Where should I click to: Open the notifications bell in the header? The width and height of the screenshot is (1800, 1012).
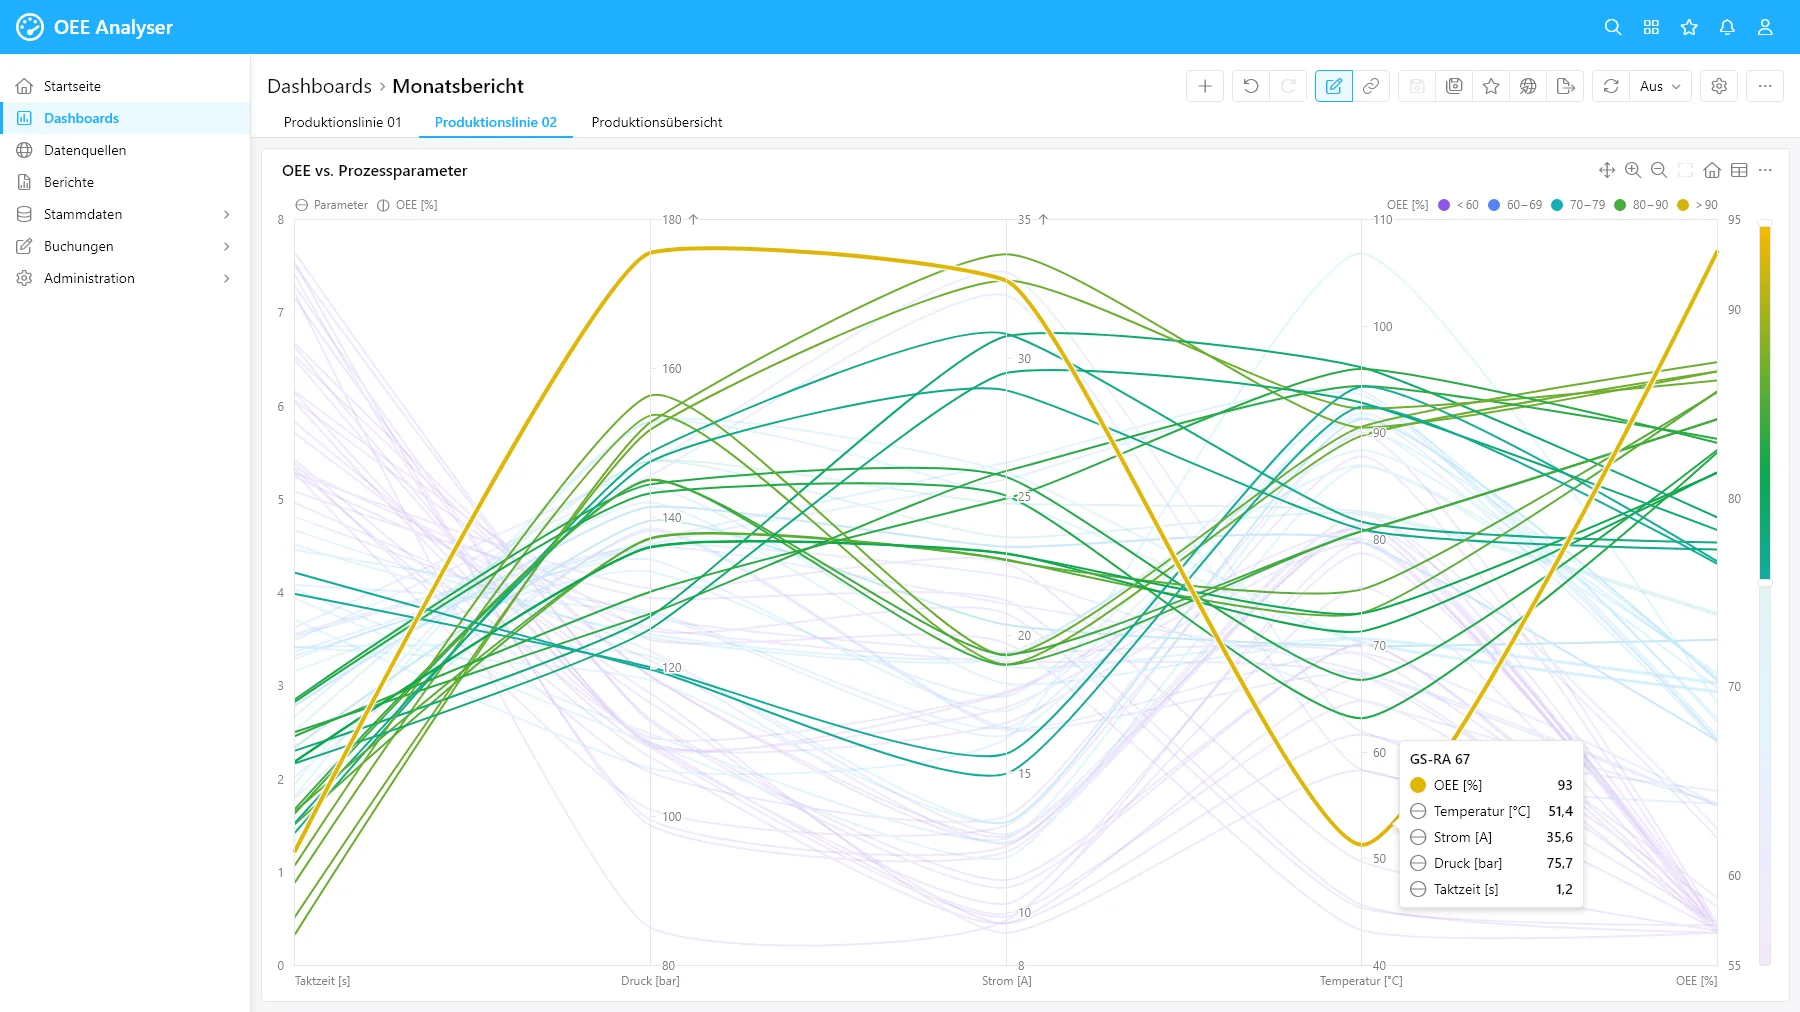click(1727, 27)
